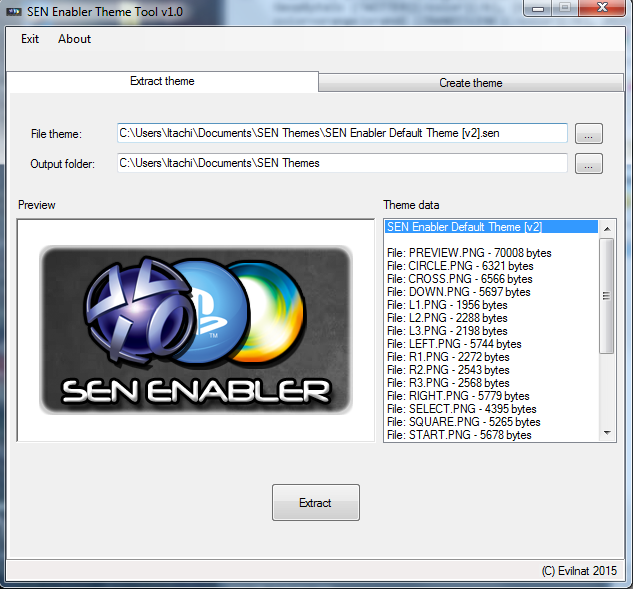Click the Theme data scrollbar down arrow
Screen dimensions: 633x589
point(607,433)
